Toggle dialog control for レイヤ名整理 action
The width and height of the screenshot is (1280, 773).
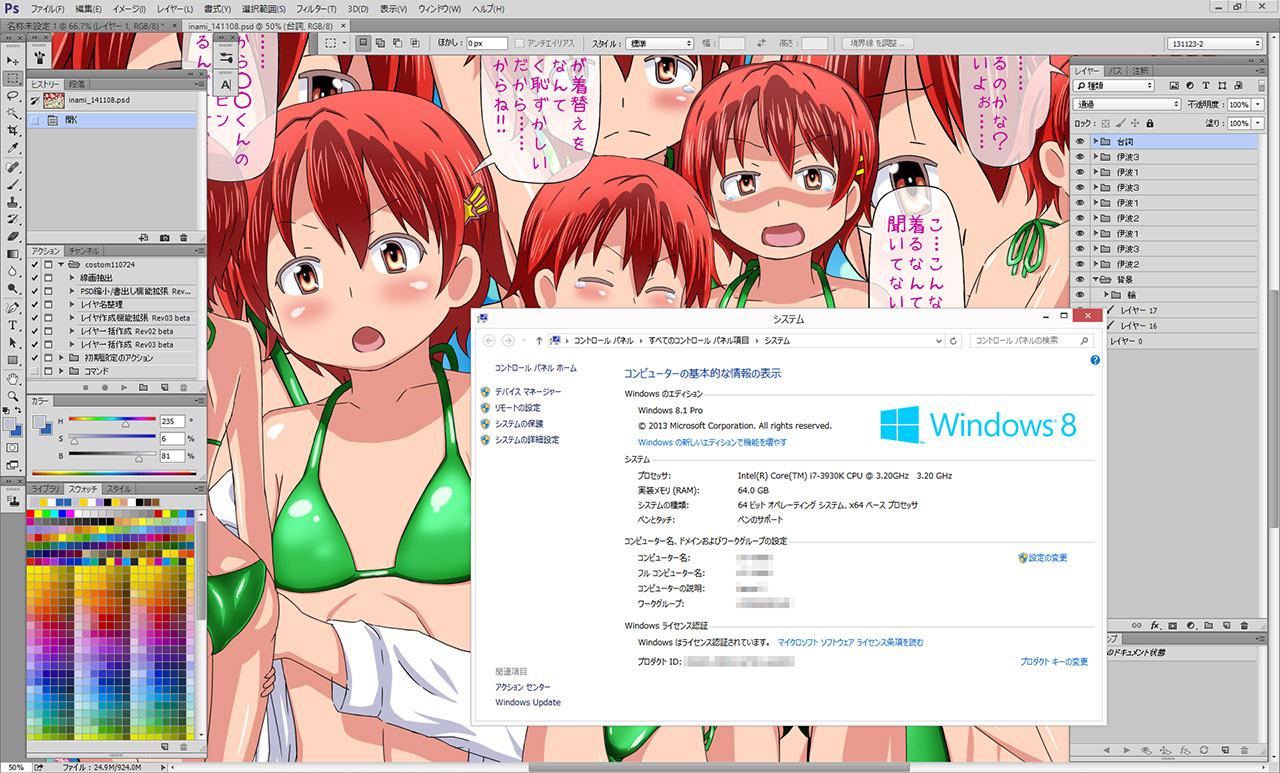[47, 304]
